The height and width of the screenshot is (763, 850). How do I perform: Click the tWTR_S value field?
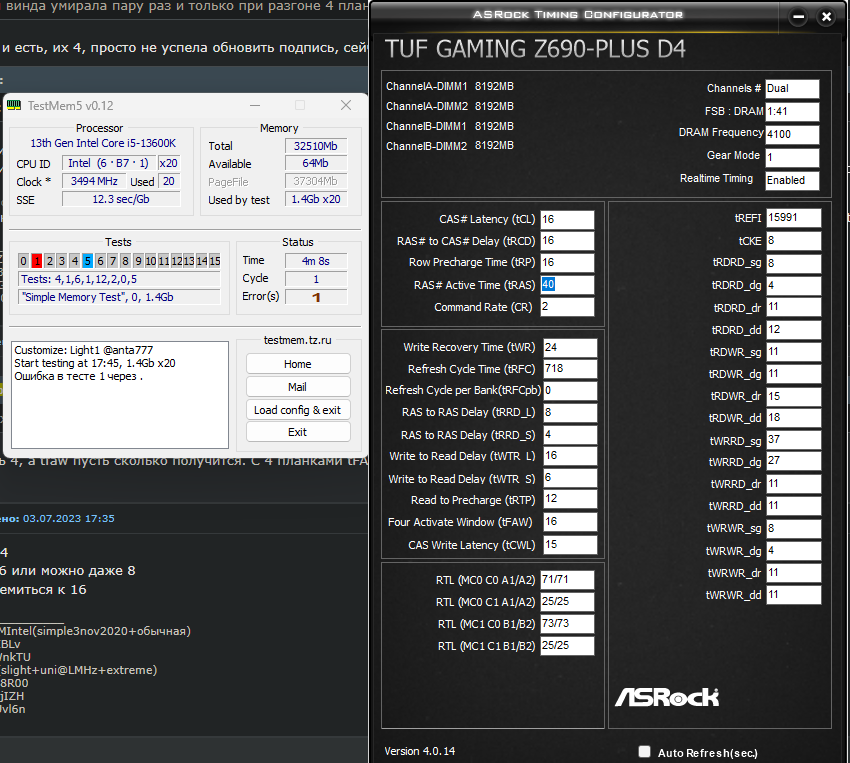point(570,477)
